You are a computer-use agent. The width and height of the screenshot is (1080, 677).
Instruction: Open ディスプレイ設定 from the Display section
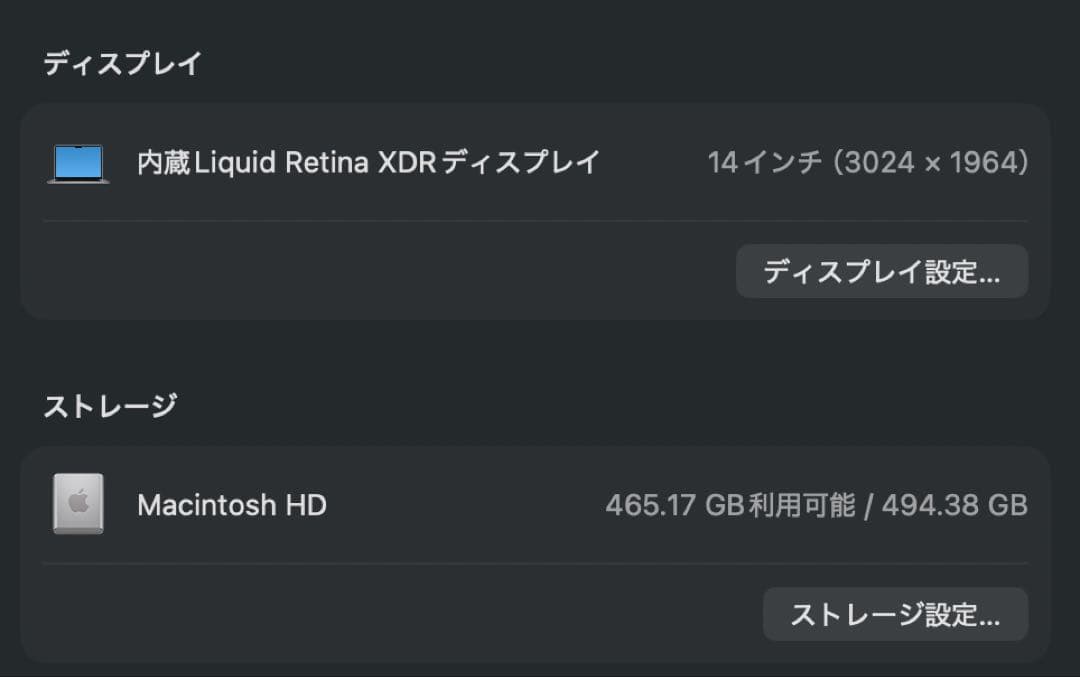click(x=882, y=271)
